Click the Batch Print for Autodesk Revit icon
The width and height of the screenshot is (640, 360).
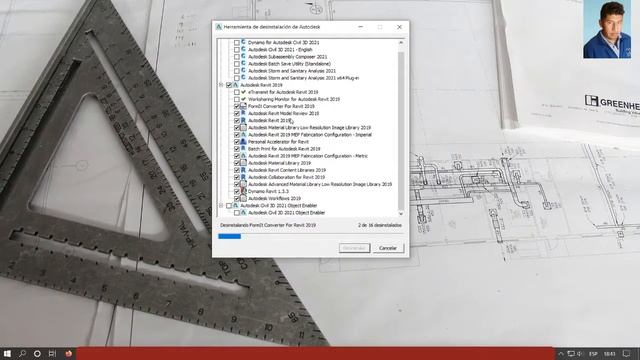coord(243,149)
